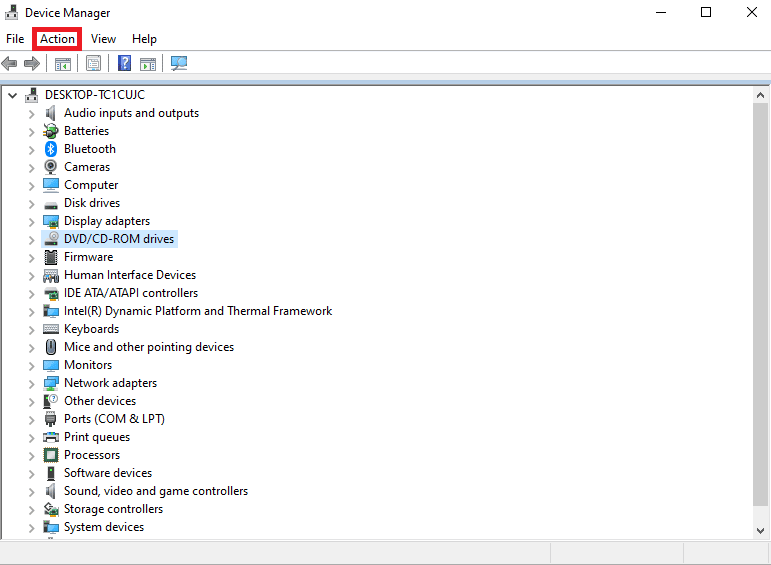This screenshot has height=565, width=771.
Task: Click the Batteries icon
Action: [51, 131]
